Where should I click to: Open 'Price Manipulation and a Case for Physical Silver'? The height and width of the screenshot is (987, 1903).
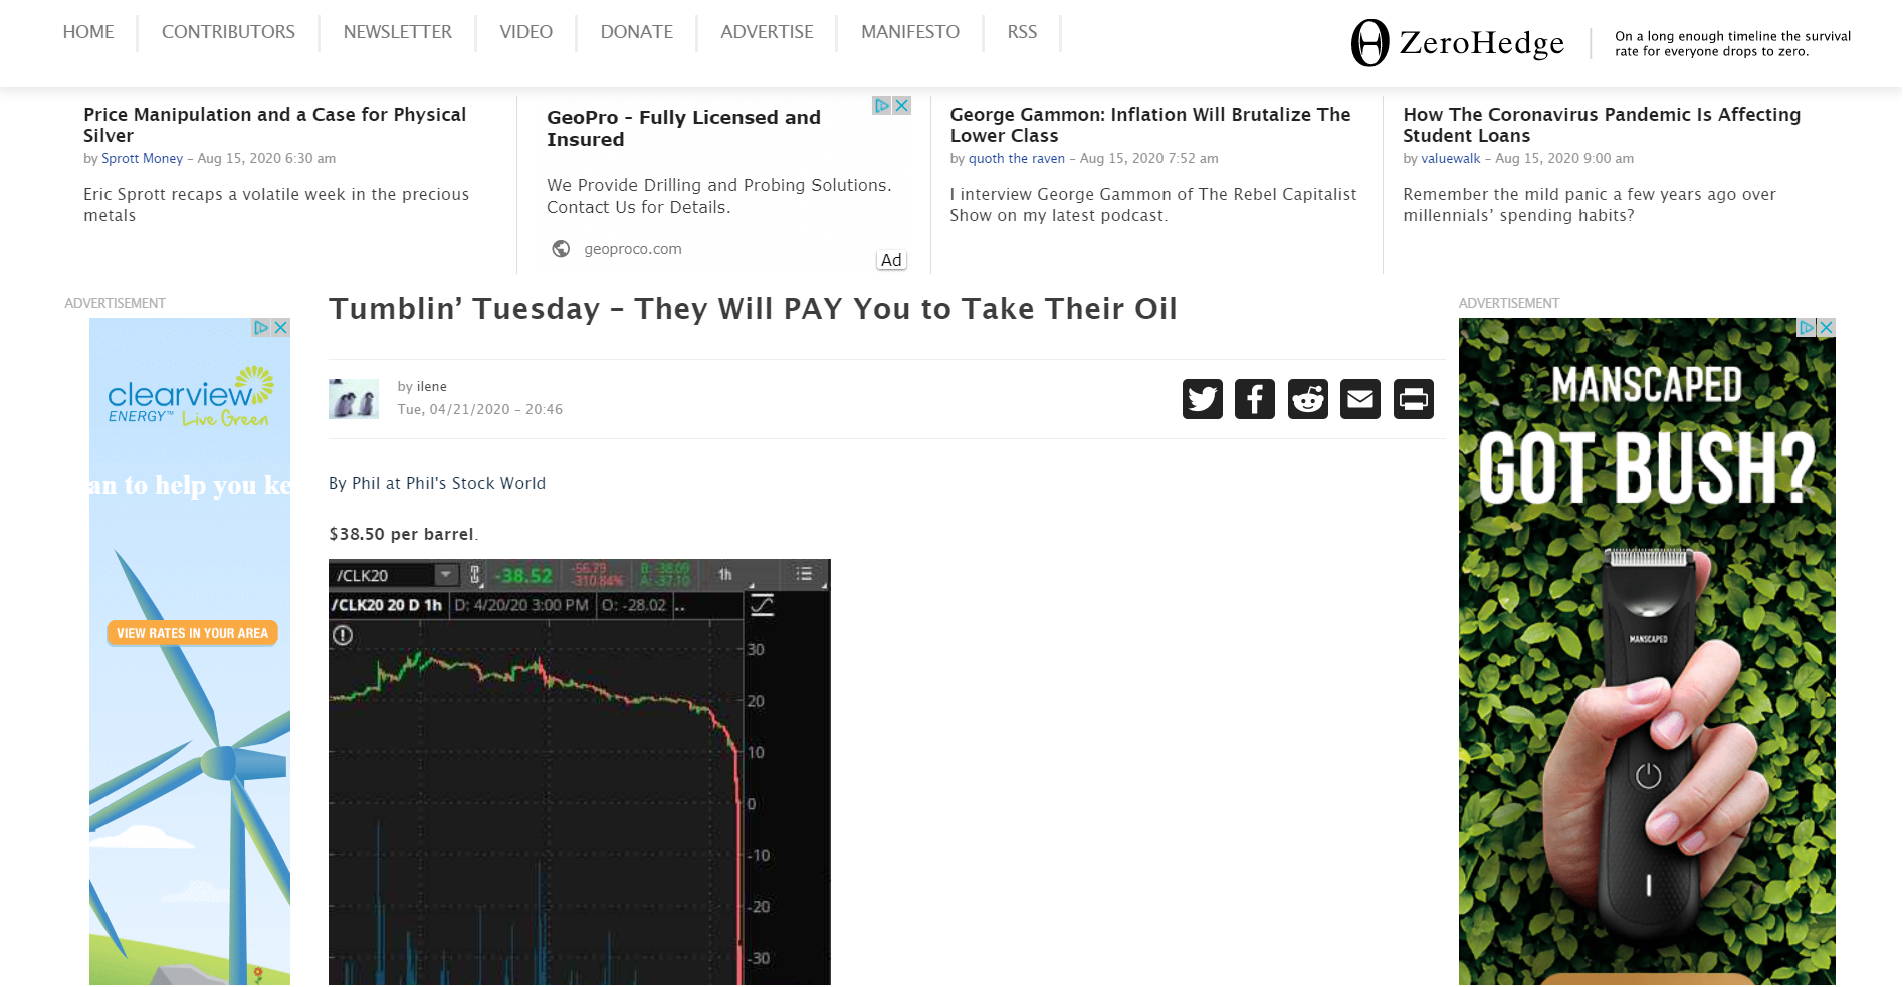274,125
